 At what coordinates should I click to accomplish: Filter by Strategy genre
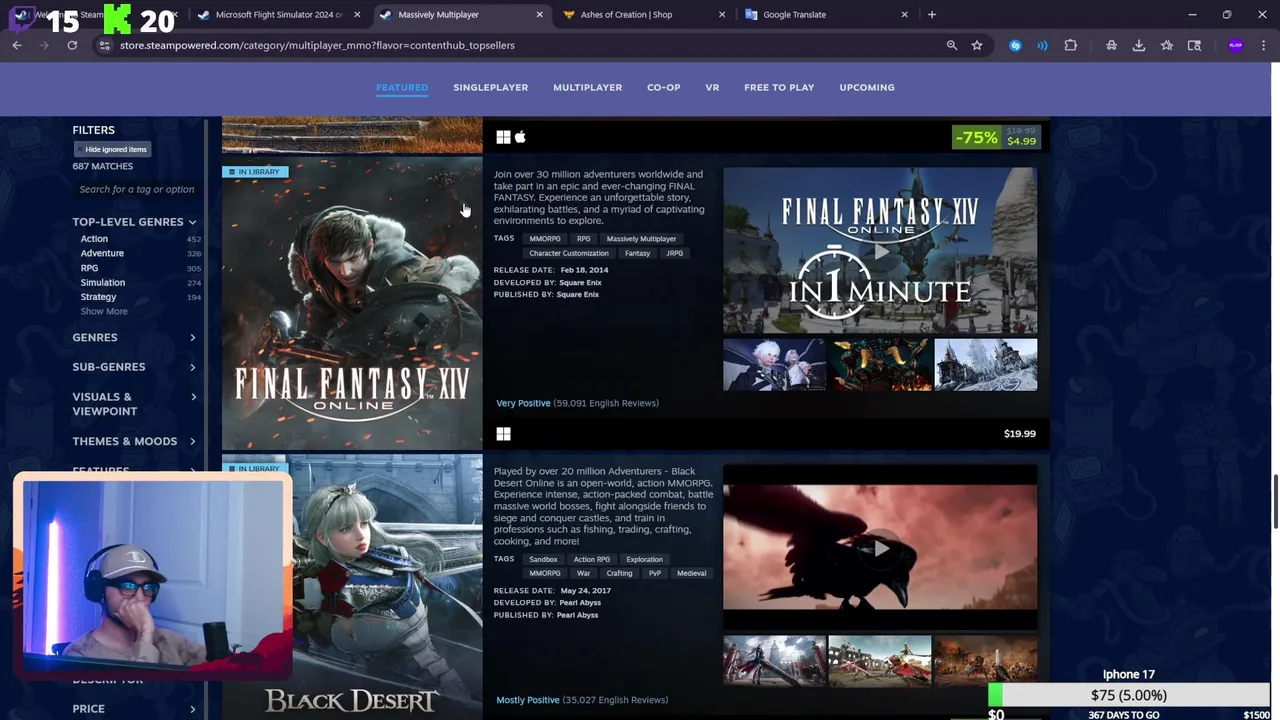pyautogui.click(x=98, y=297)
